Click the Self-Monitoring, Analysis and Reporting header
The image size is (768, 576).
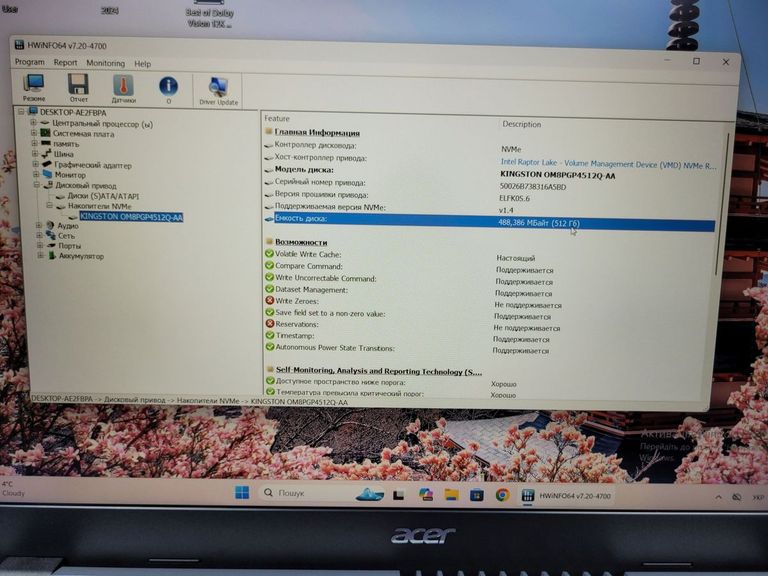pyautogui.click(x=379, y=371)
